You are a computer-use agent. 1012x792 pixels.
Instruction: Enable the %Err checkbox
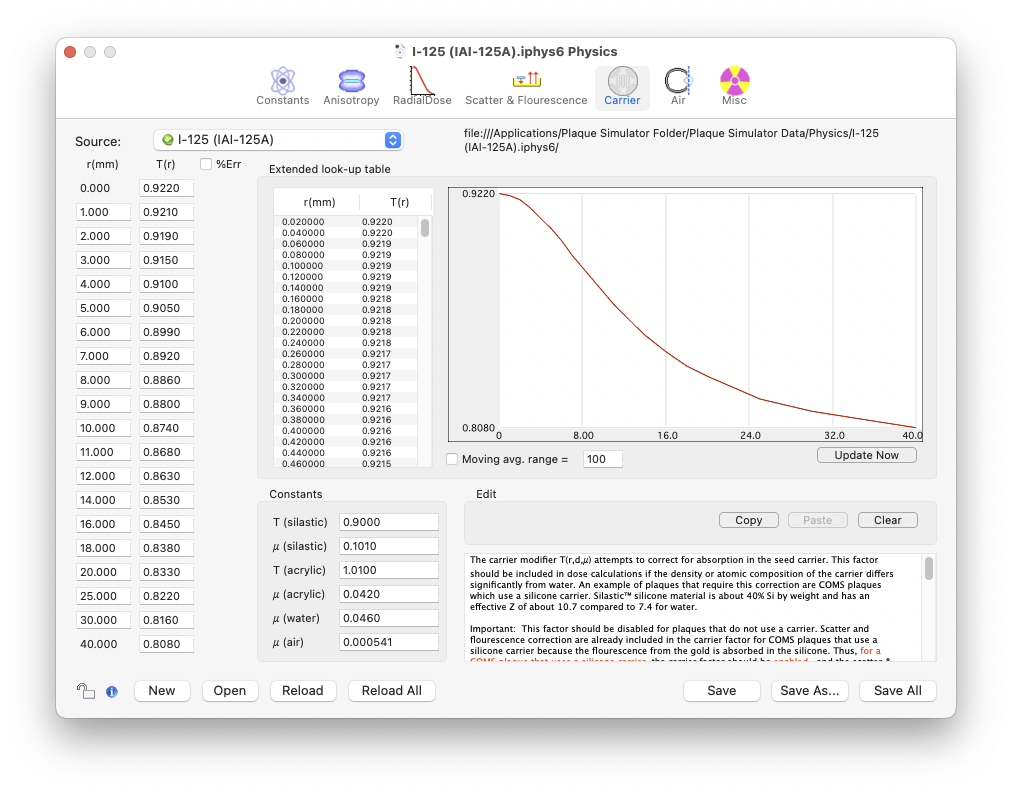coord(206,164)
